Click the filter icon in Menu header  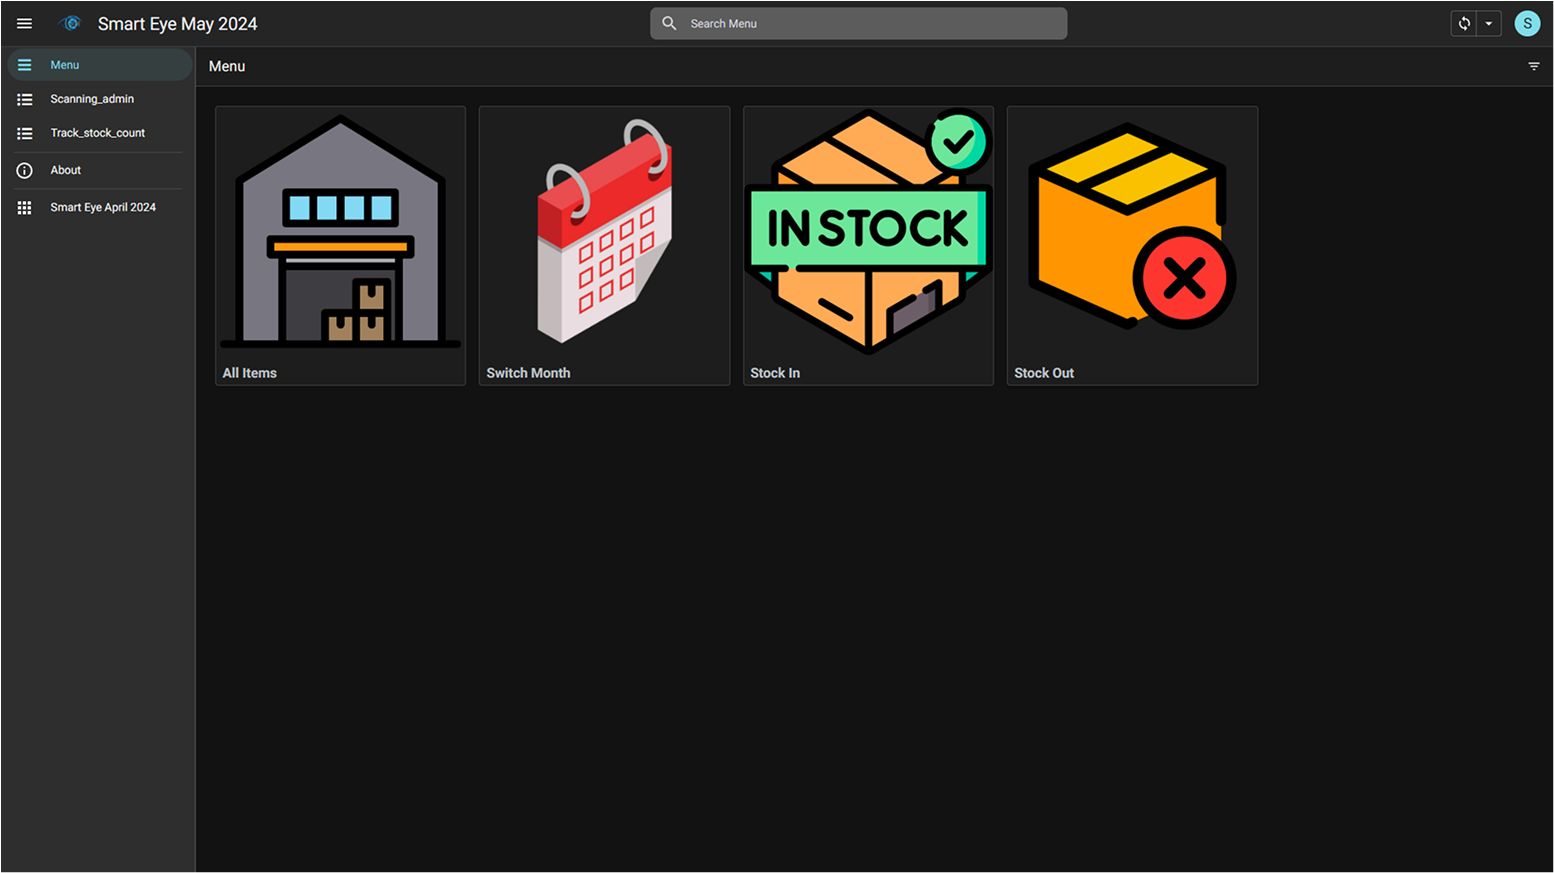pos(1533,66)
